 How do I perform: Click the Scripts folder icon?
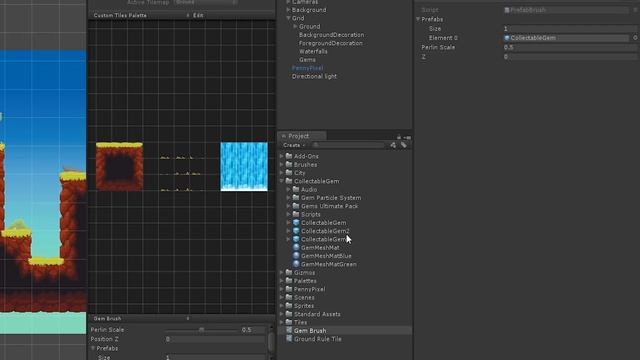(x=296, y=214)
